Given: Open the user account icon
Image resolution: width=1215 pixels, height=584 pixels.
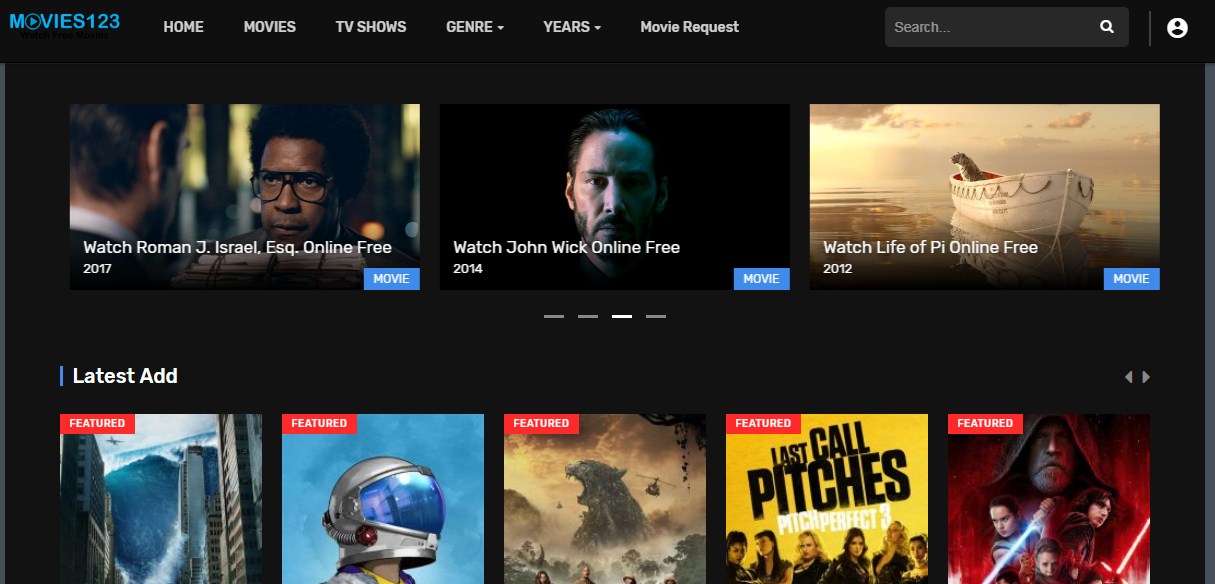Looking at the screenshot, I should pyautogui.click(x=1178, y=28).
